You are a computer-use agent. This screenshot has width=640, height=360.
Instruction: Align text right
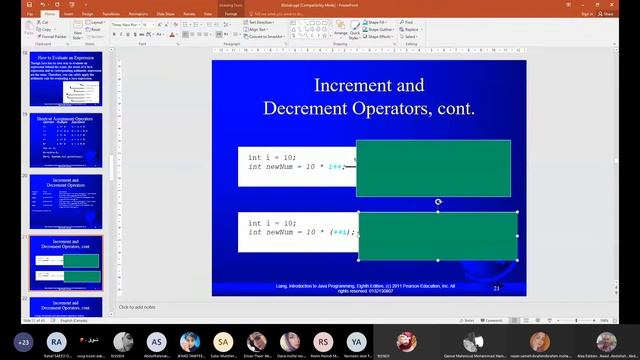199,35
